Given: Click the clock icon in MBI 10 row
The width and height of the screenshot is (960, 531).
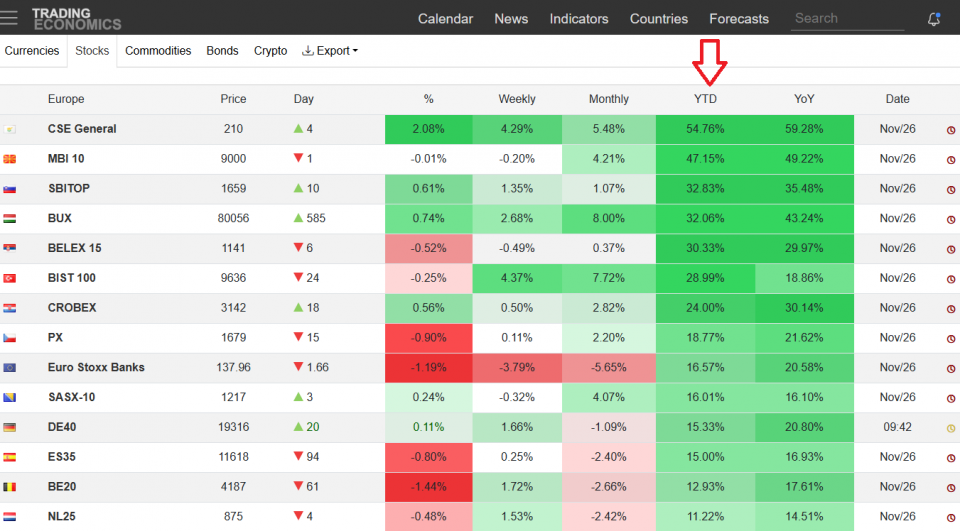Looking at the screenshot, I should [951, 160].
